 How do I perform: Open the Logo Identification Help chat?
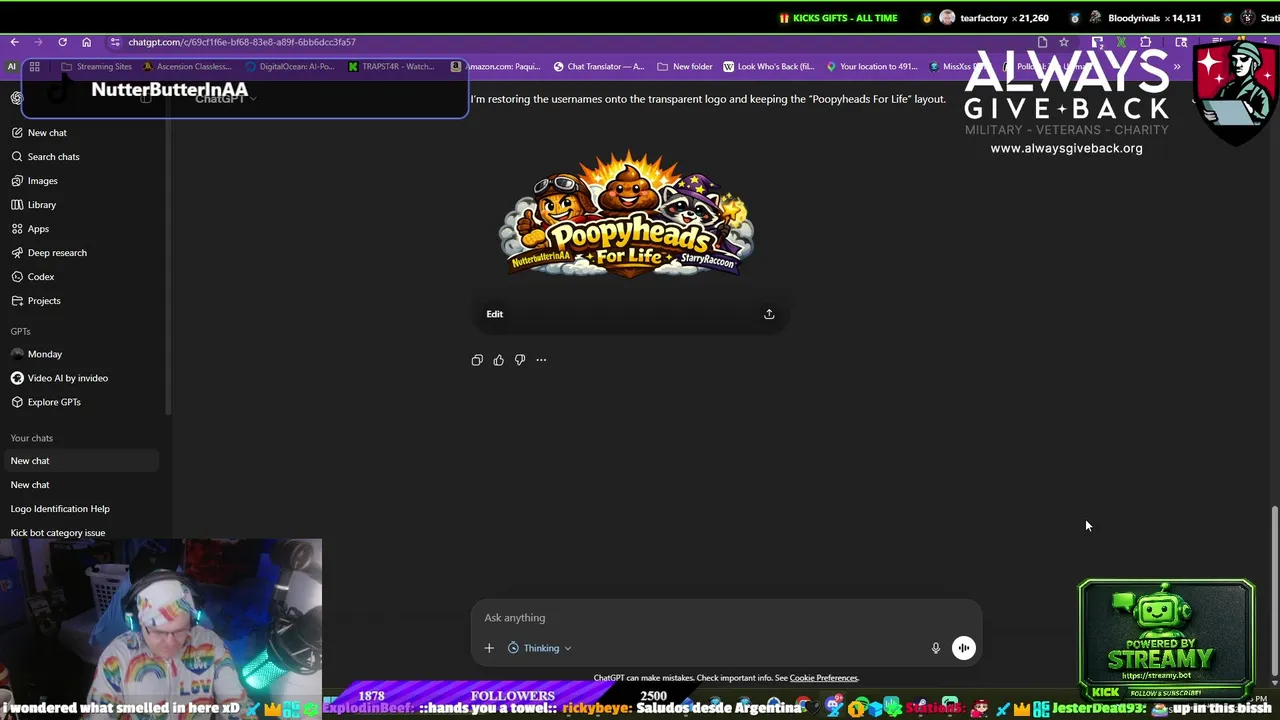click(x=60, y=509)
